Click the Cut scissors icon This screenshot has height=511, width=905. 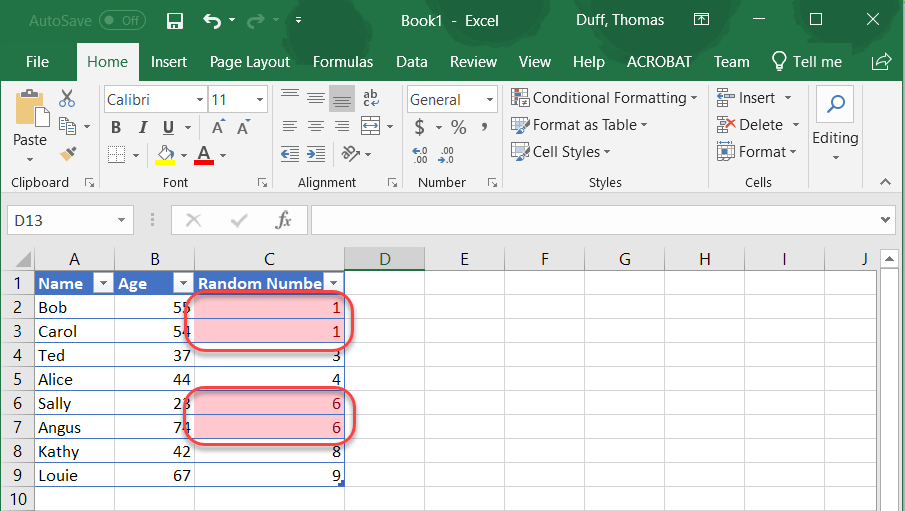click(x=67, y=98)
